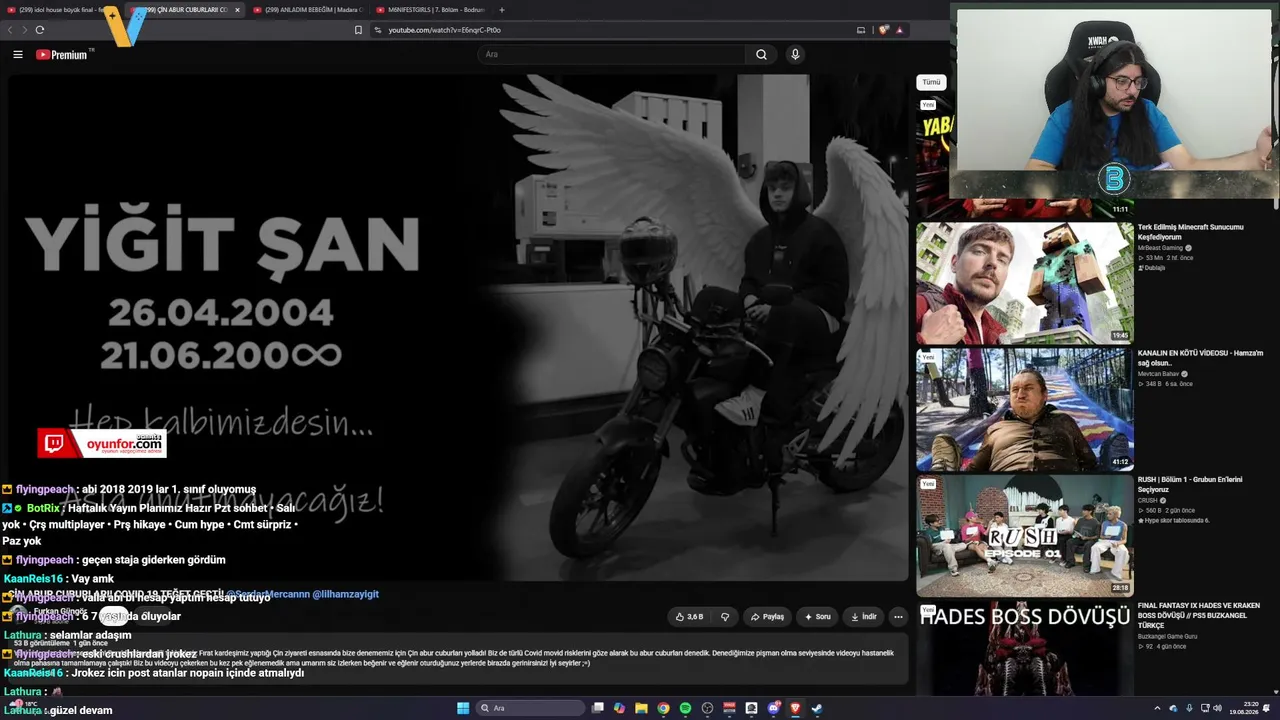
Task: Open the @lilhamzayigit mention link
Action: [346, 594]
